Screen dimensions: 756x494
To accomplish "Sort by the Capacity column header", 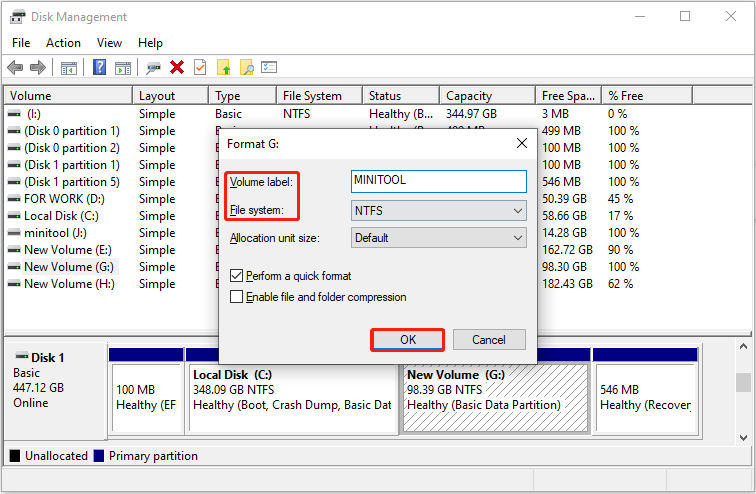I will point(488,96).
